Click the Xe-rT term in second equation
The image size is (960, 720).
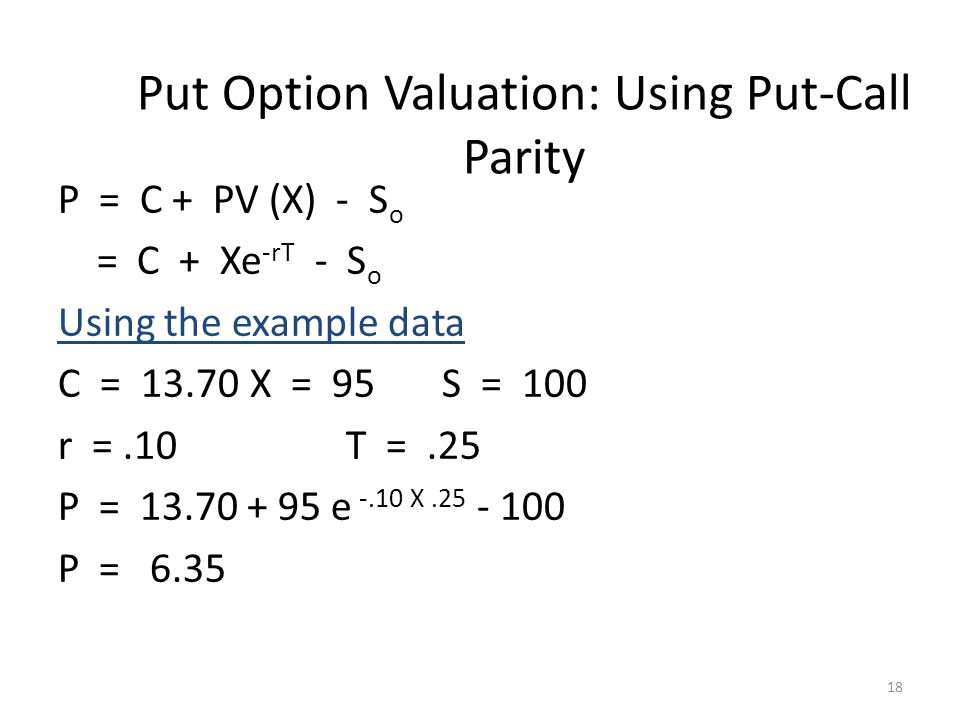tap(257, 260)
